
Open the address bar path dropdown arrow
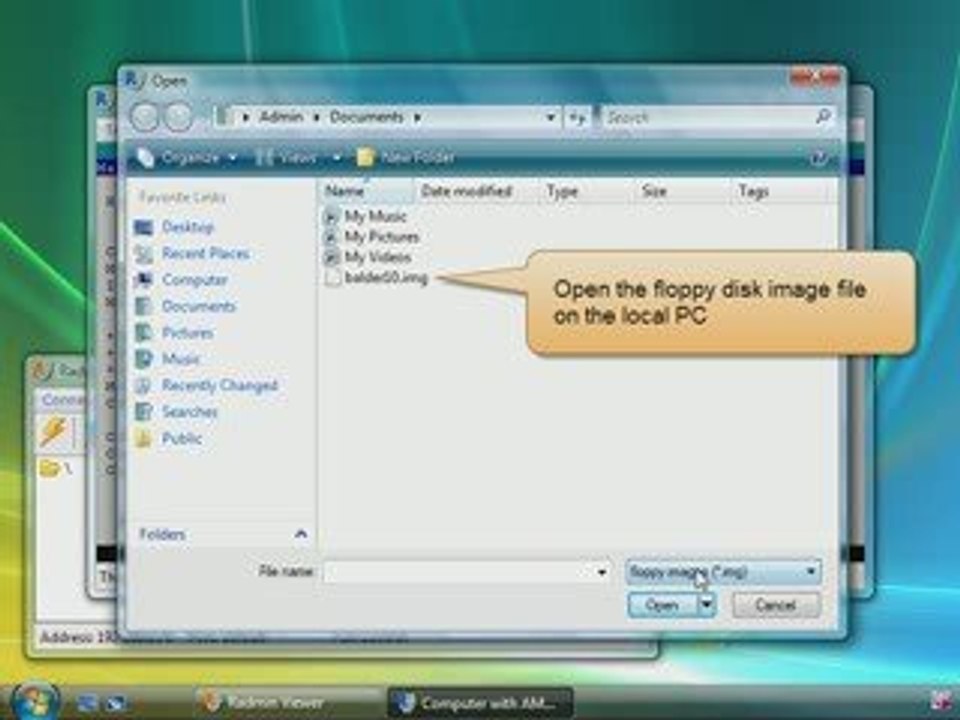tap(550, 117)
